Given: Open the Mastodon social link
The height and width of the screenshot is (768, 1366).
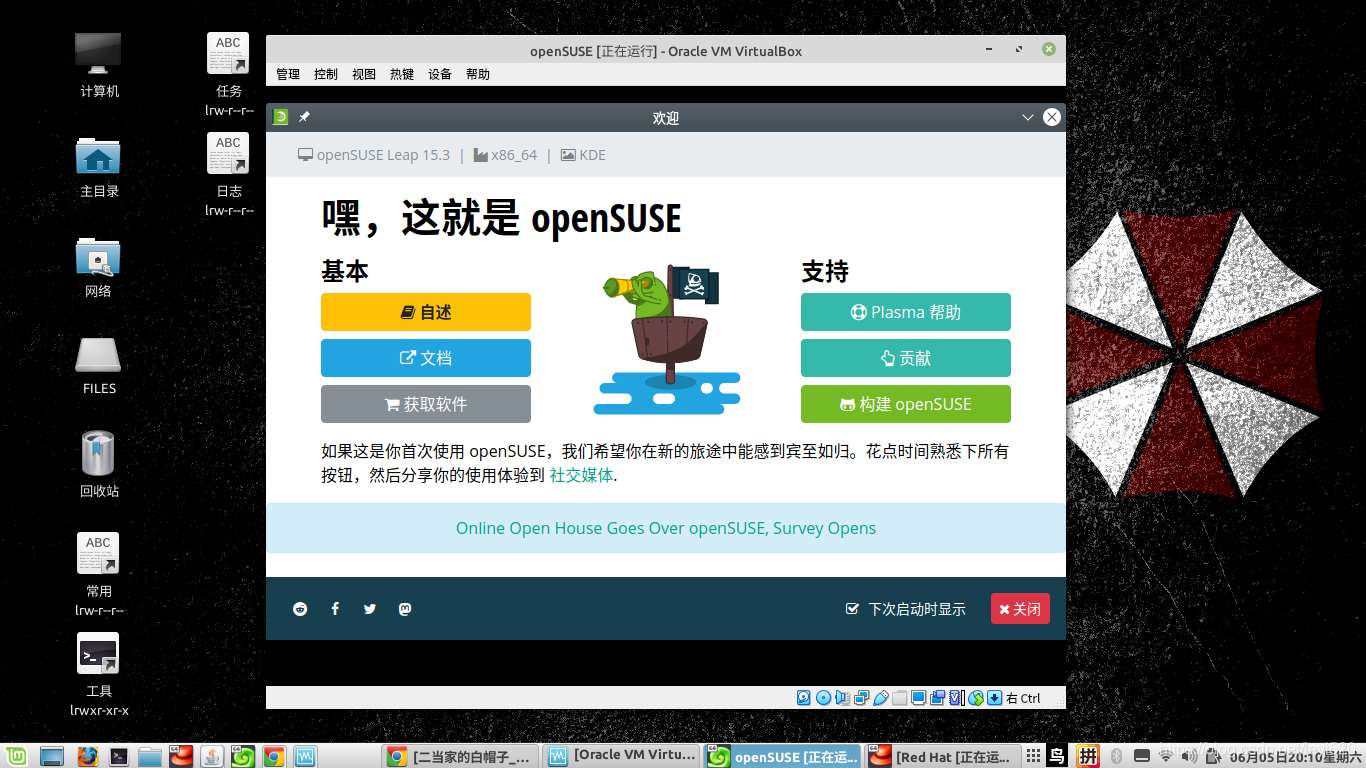Looking at the screenshot, I should [405, 609].
